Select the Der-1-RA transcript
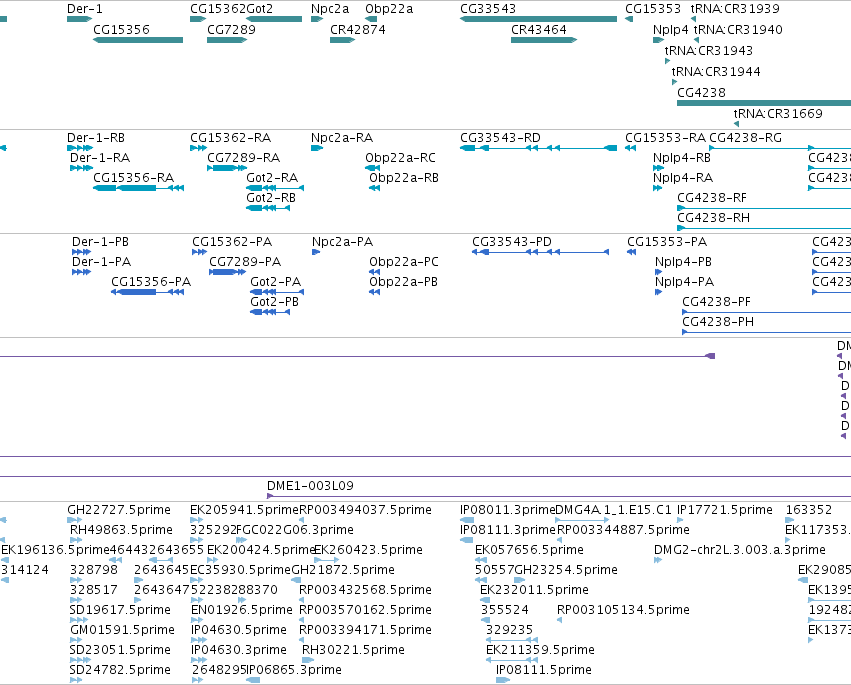Screen dimensions: 851x685 [x=81, y=168]
